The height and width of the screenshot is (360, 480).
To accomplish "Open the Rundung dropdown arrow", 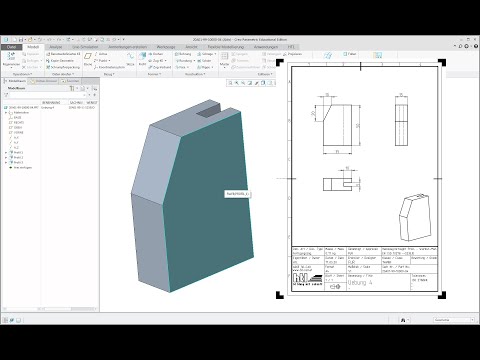I will point(194,61).
